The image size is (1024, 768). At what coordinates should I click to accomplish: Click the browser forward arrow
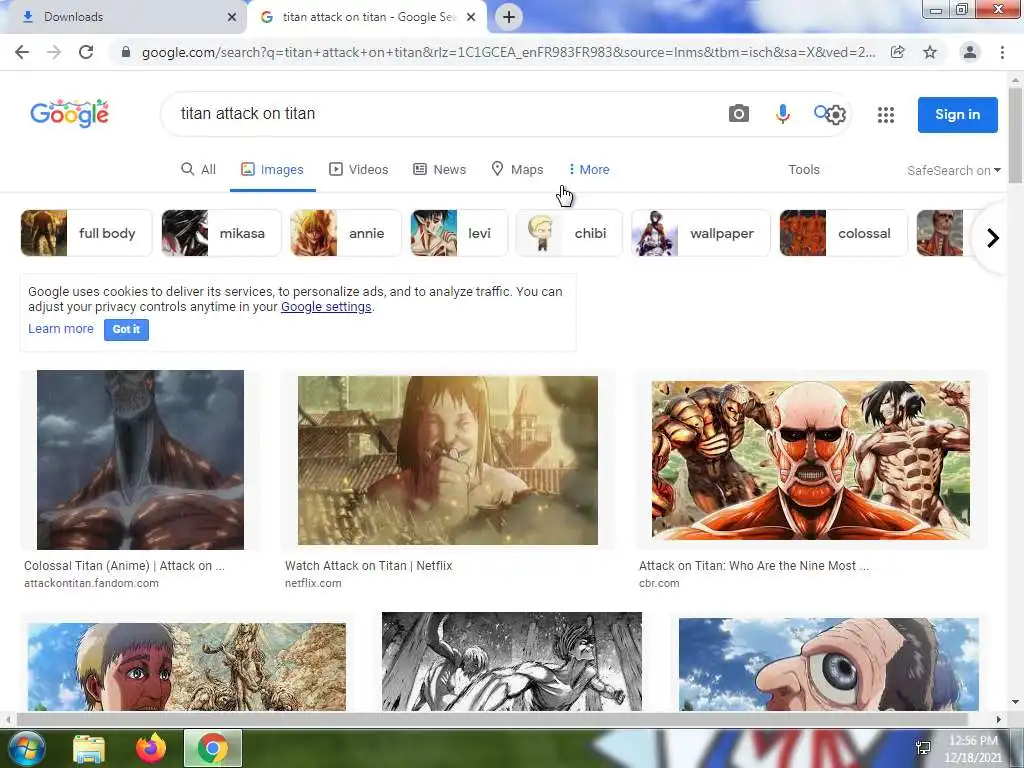point(54,52)
